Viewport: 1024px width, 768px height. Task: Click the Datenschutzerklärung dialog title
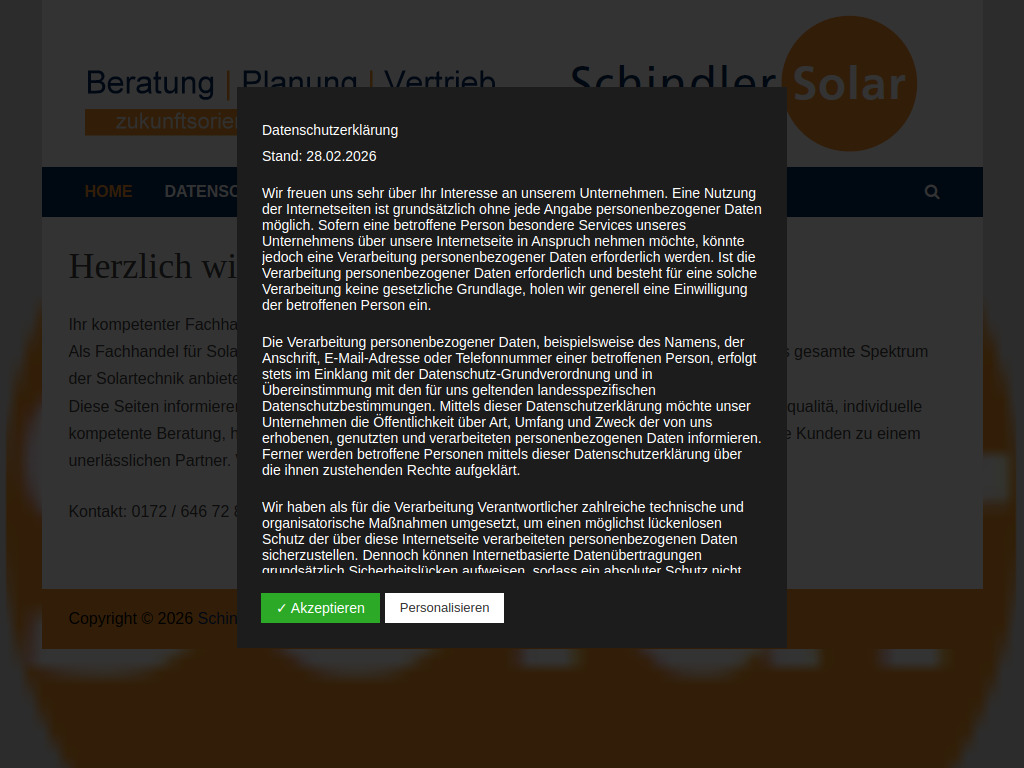[329, 129]
